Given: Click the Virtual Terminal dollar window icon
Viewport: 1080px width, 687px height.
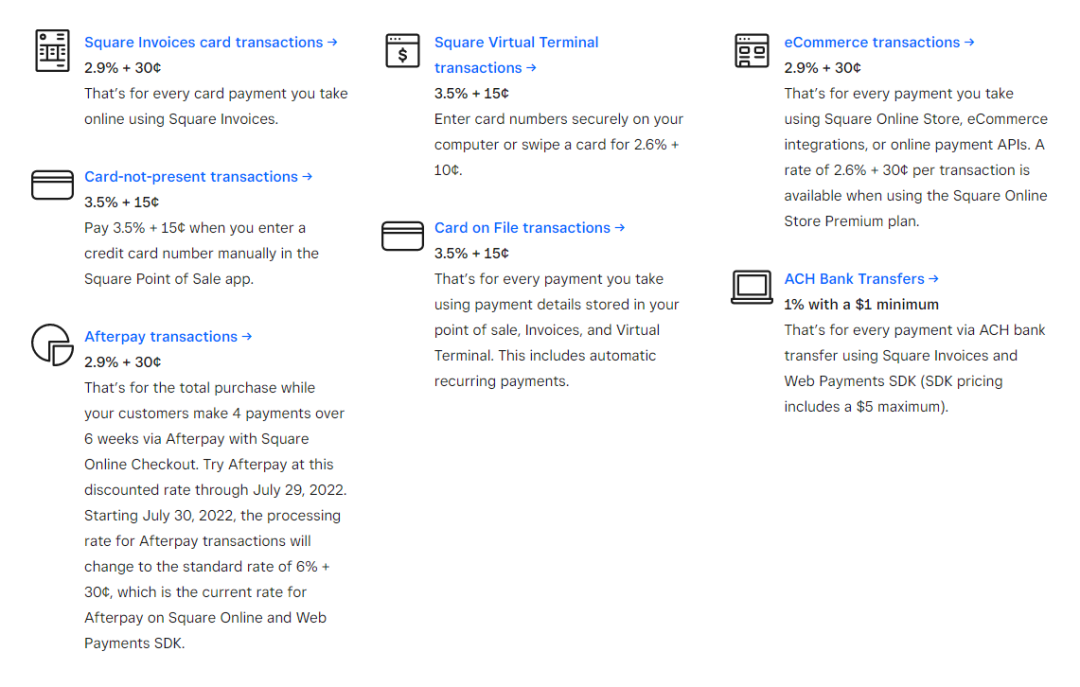Looking at the screenshot, I should point(402,50).
